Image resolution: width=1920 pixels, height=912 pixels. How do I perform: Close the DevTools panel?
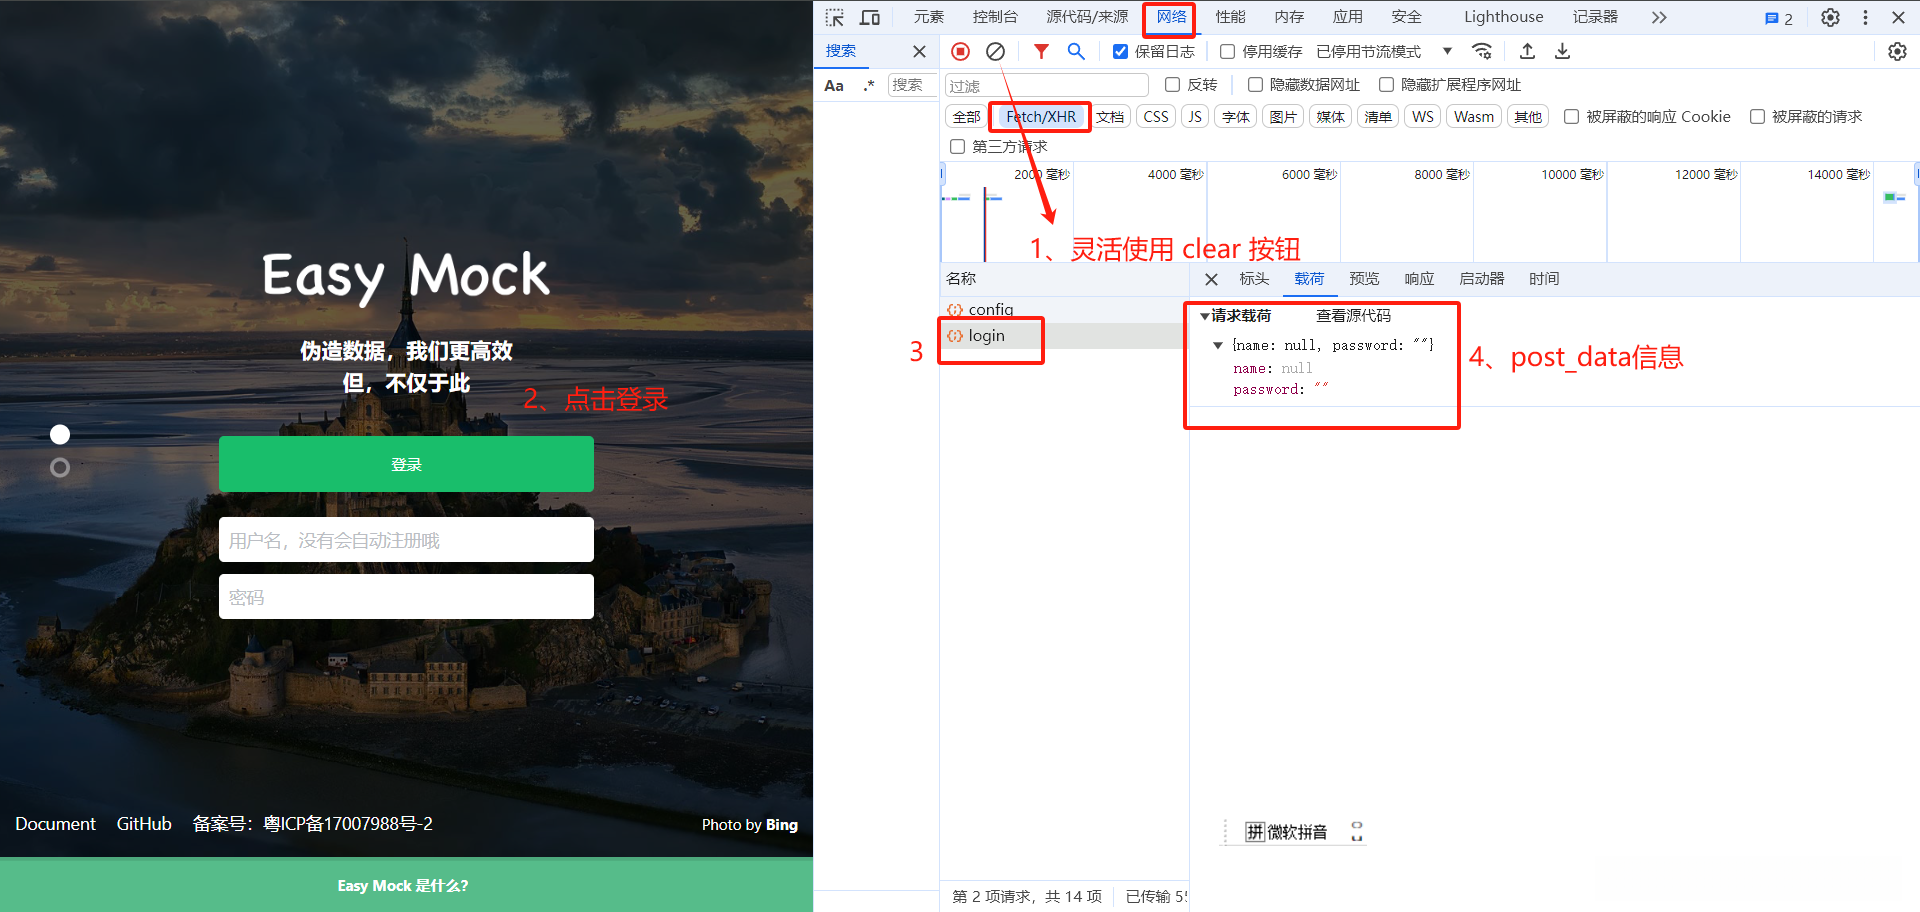(1898, 17)
